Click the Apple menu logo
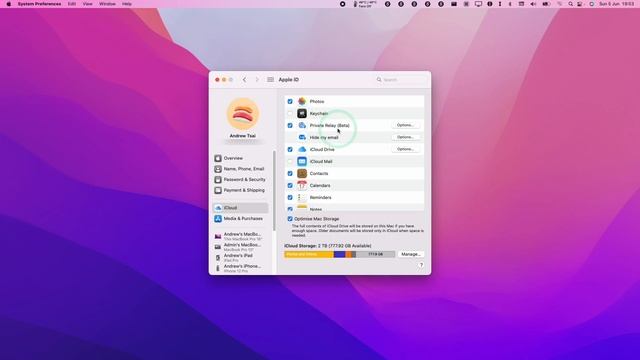 click(9, 4)
